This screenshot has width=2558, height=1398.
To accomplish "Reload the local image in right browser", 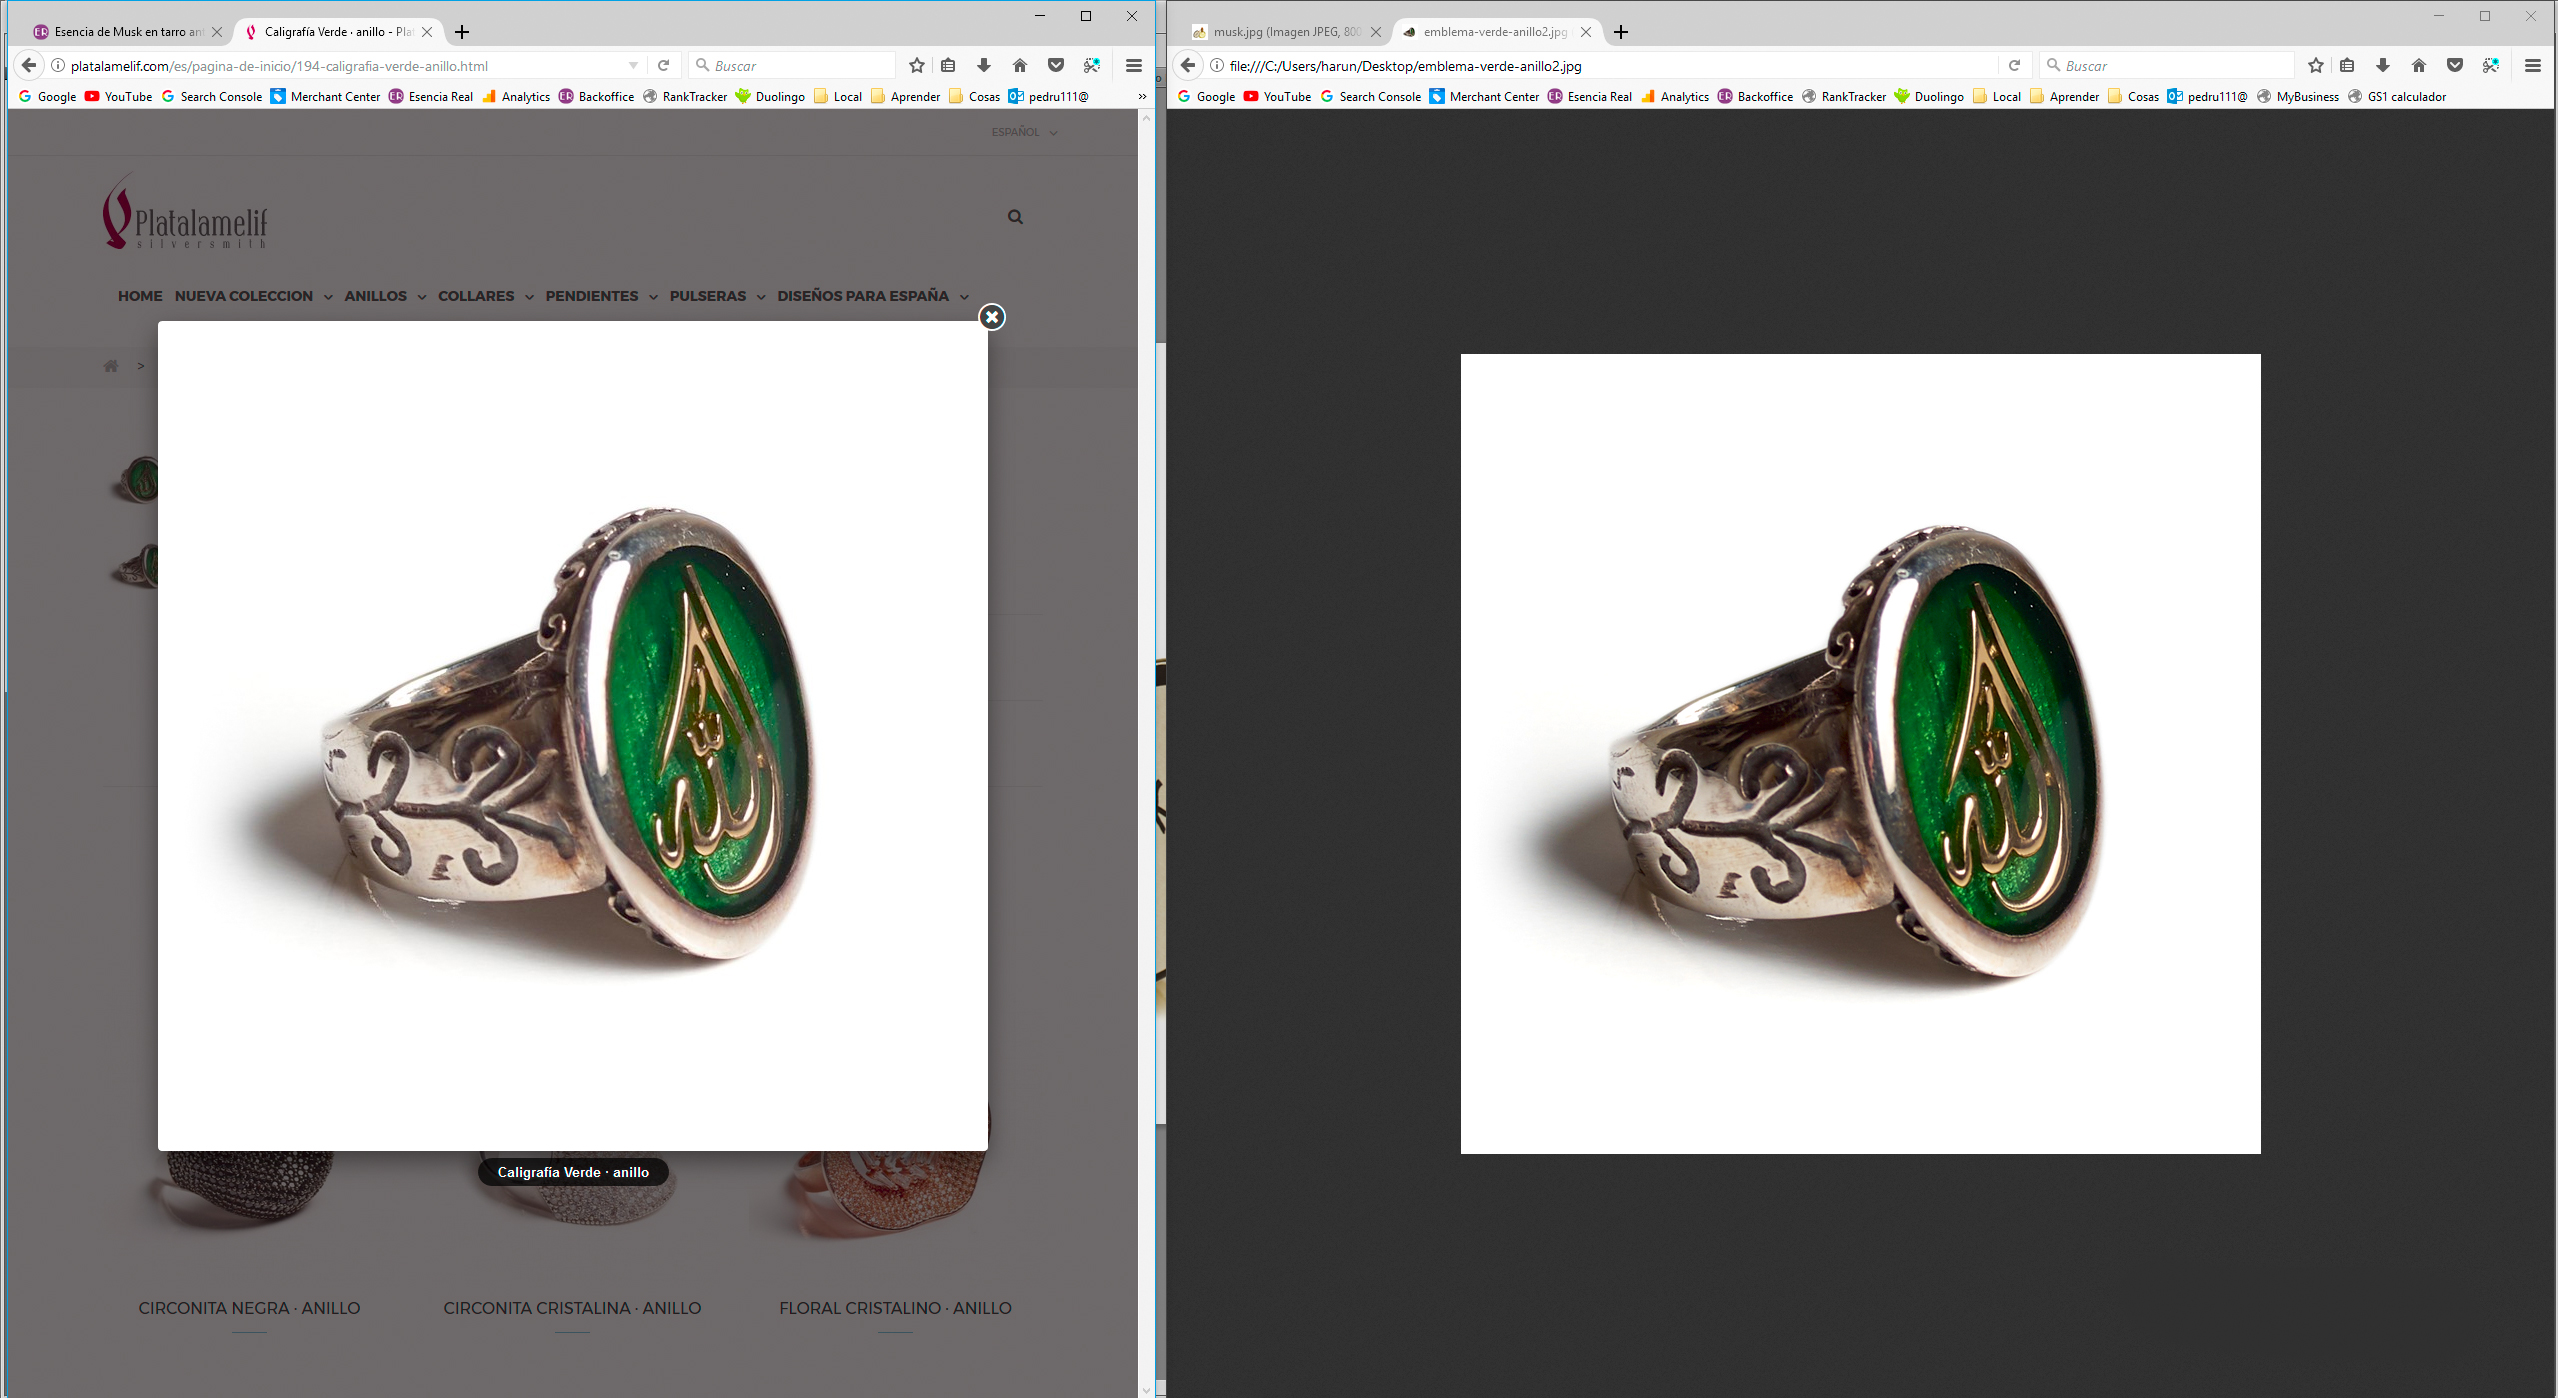I will point(2014,66).
